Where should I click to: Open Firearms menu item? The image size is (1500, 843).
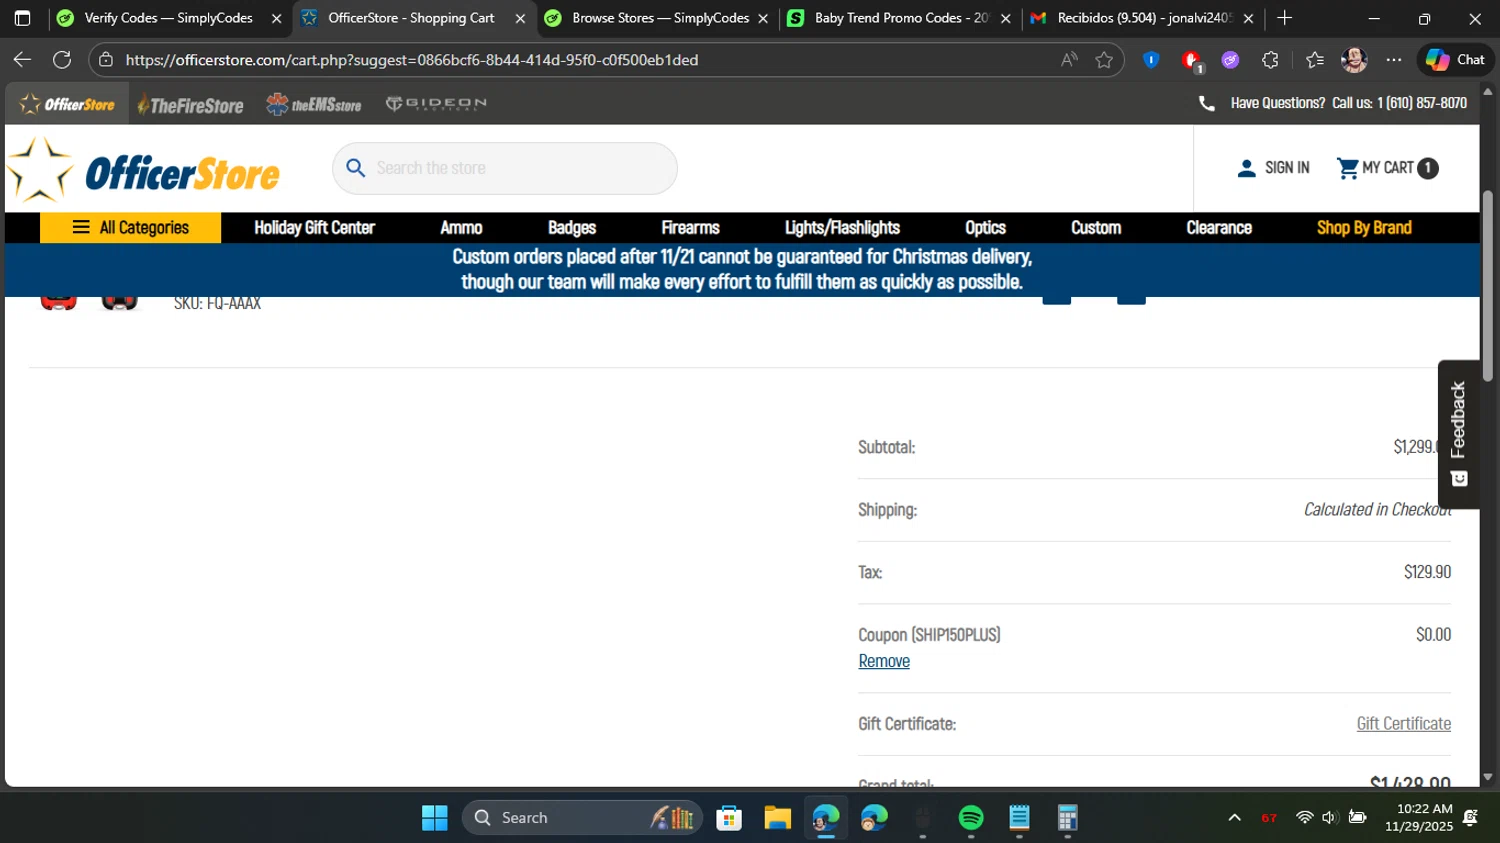click(x=690, y=227)
